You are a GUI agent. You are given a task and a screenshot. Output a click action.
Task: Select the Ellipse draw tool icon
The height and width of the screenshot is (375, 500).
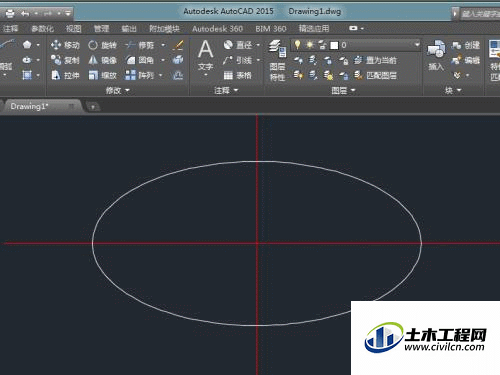27,60
